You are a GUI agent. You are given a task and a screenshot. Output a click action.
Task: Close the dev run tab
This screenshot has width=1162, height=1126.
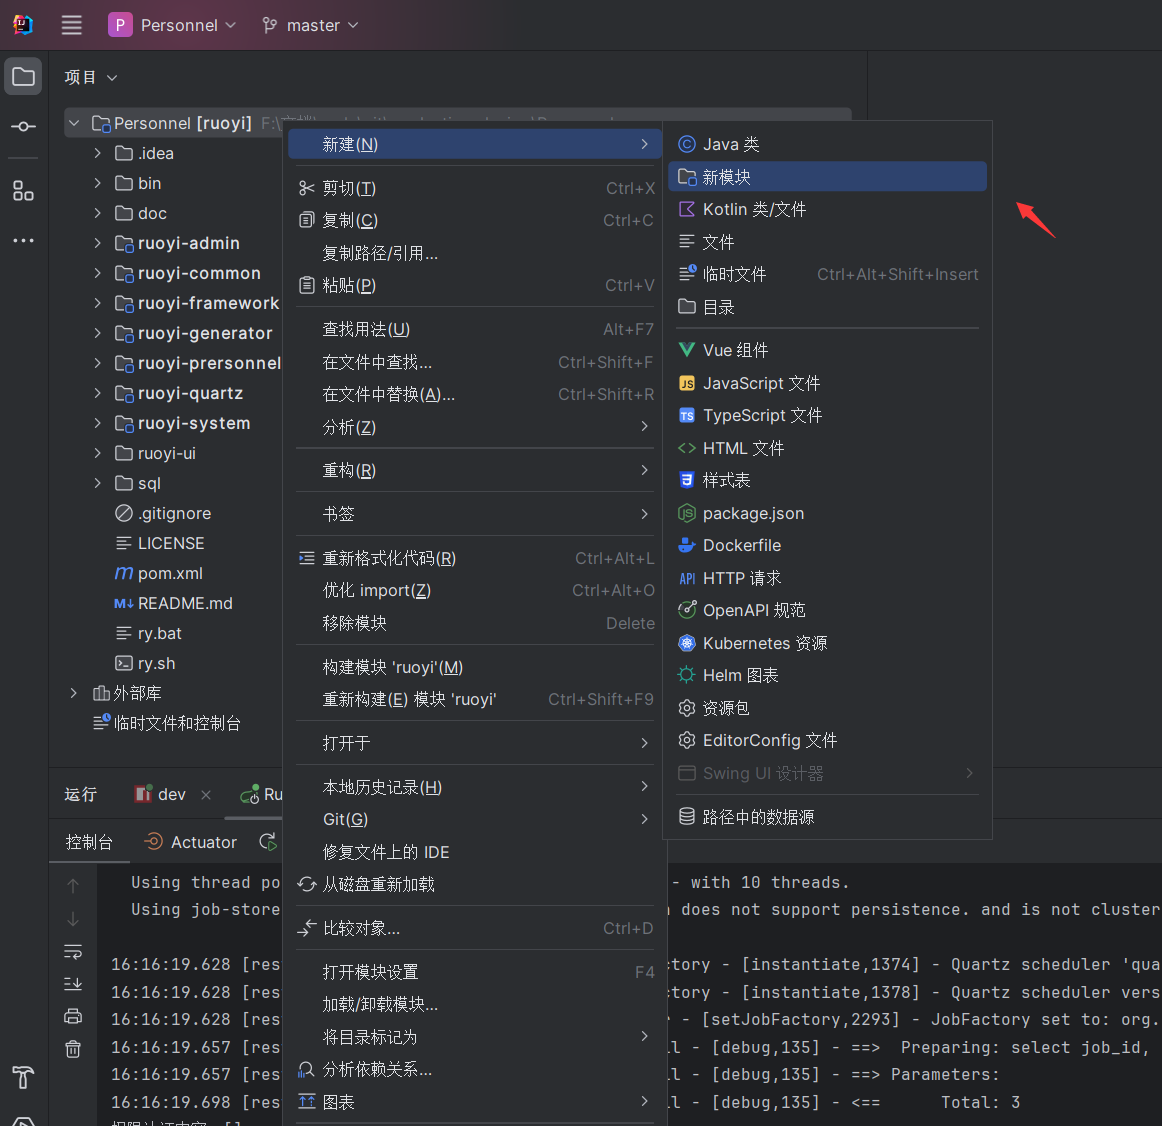pos(206,795)
